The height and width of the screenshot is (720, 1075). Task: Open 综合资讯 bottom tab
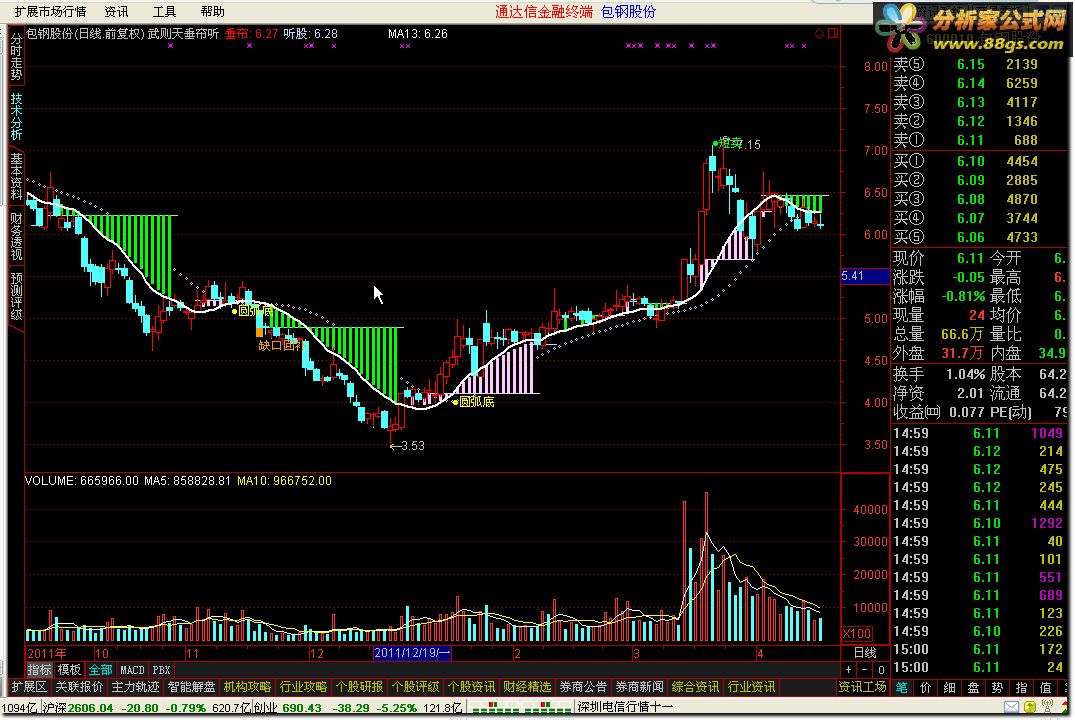(x=695, y=687)
